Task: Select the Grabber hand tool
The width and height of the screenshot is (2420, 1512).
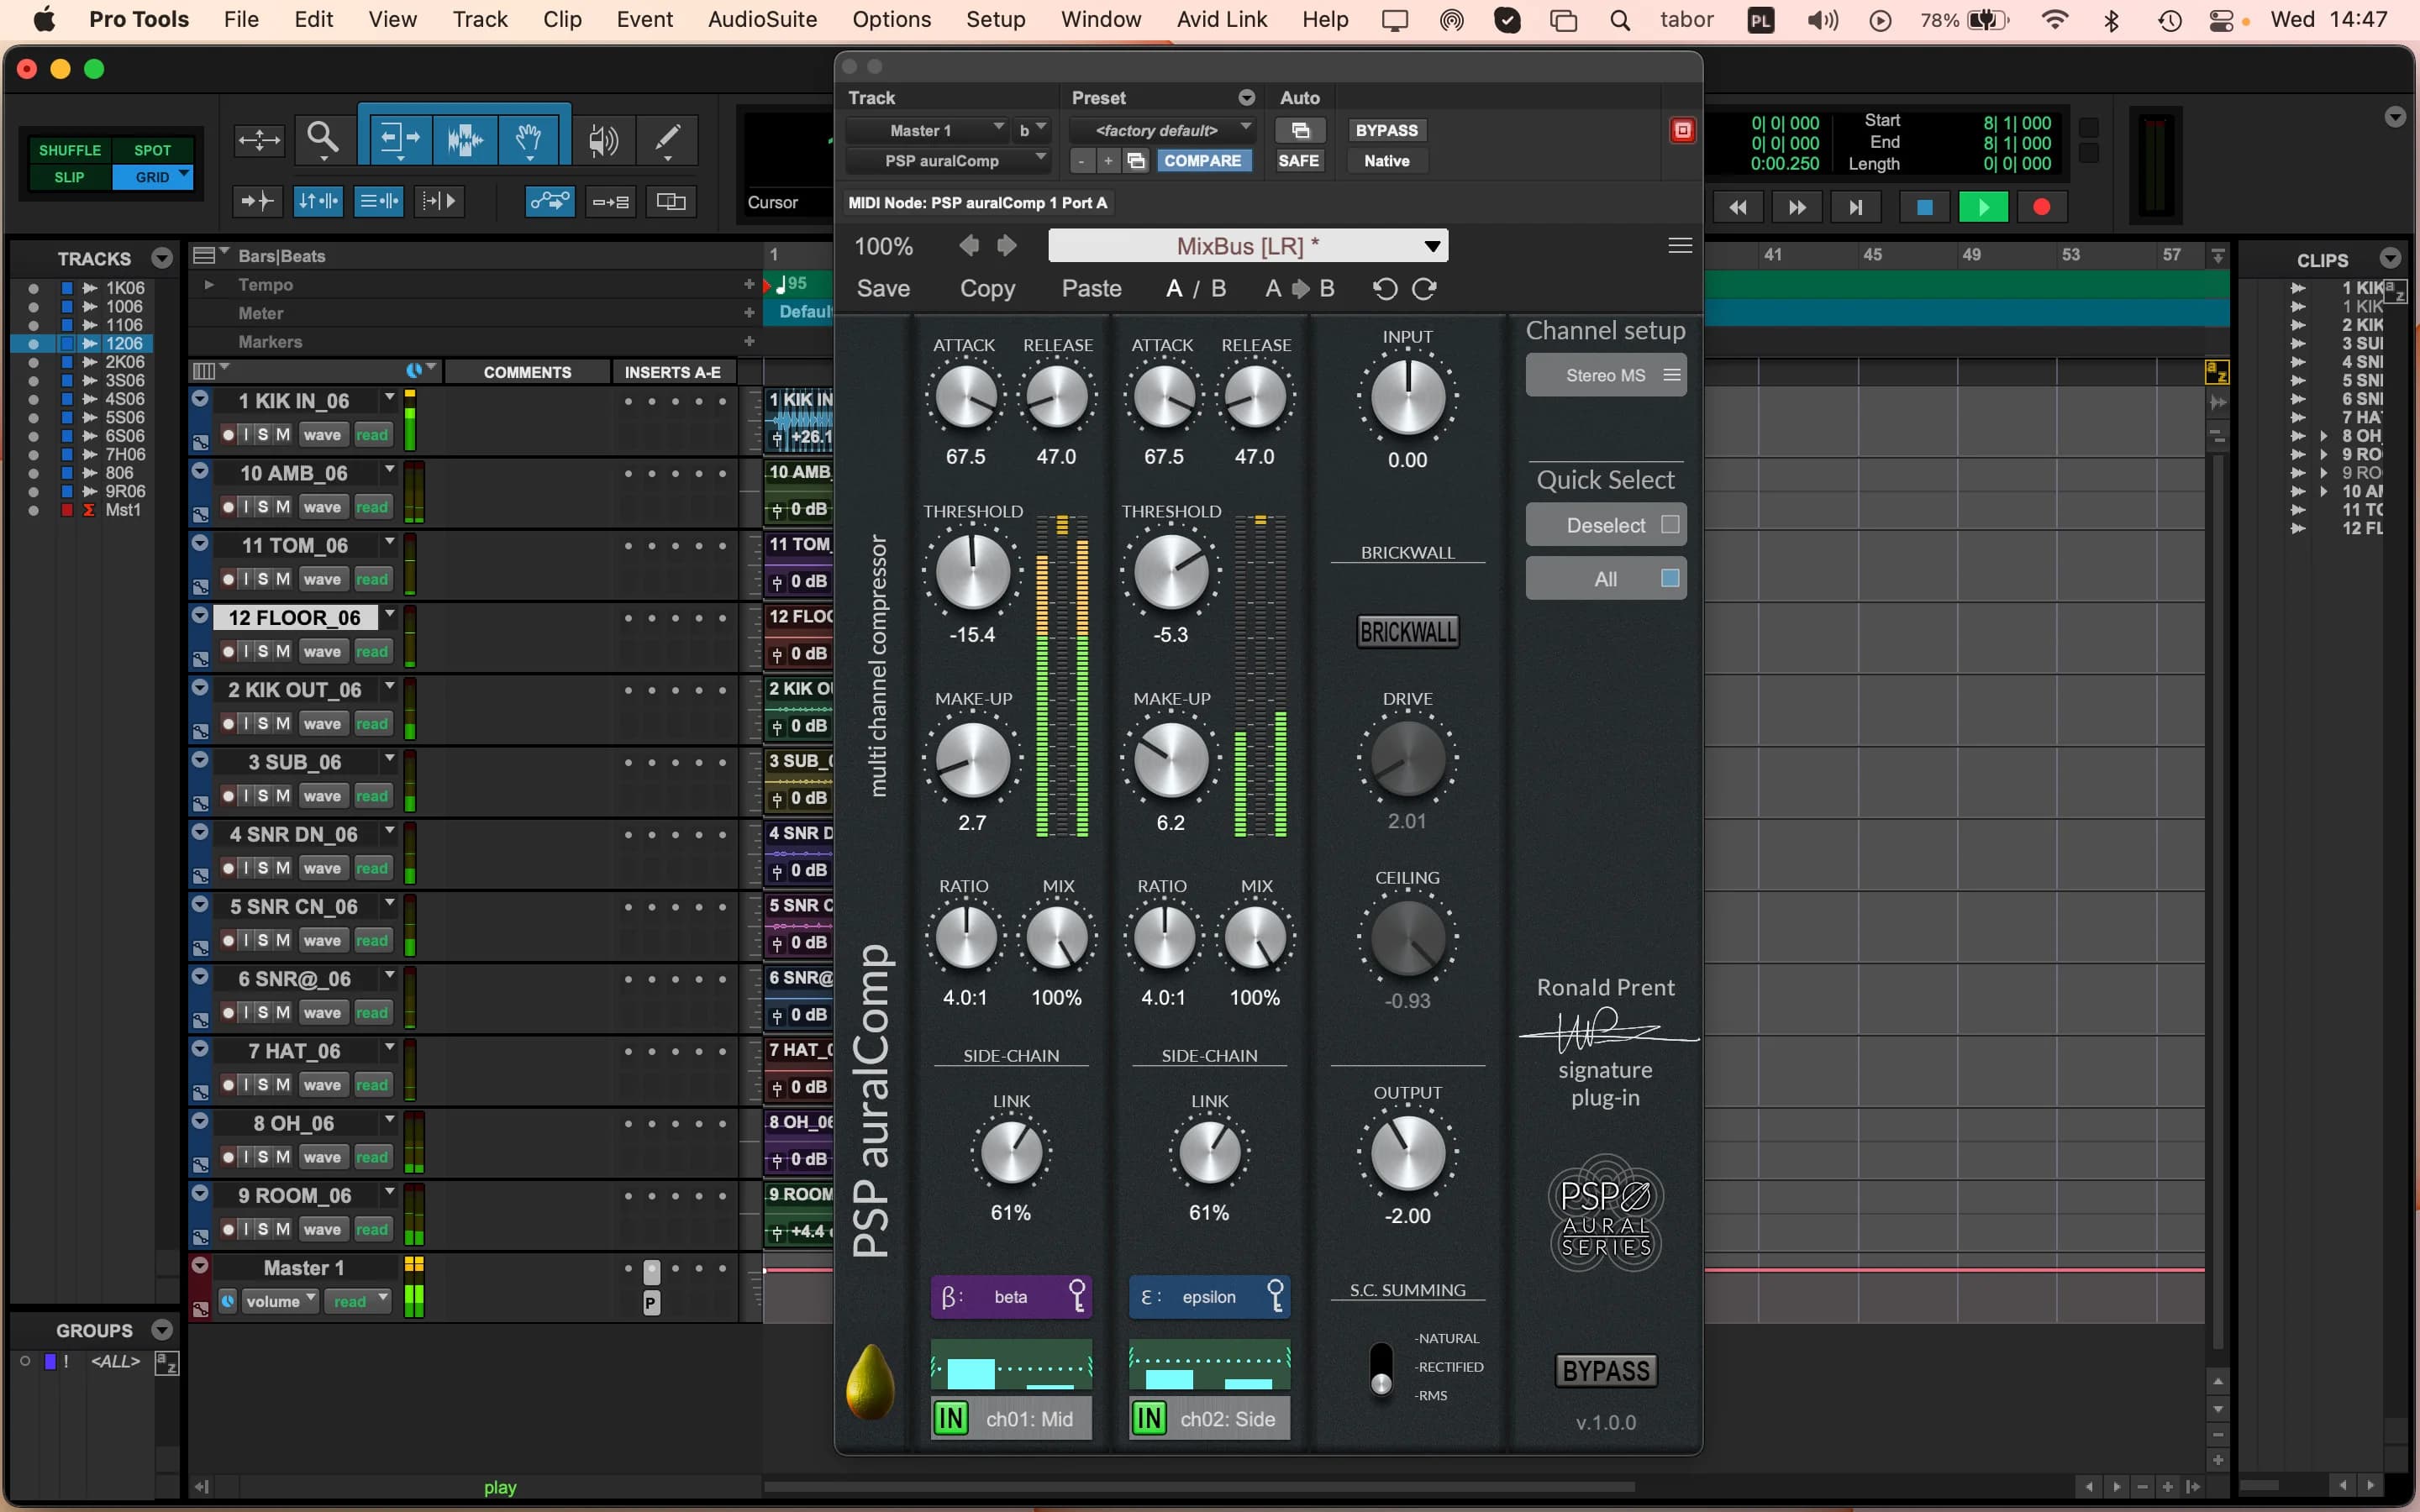Action: 529,138
